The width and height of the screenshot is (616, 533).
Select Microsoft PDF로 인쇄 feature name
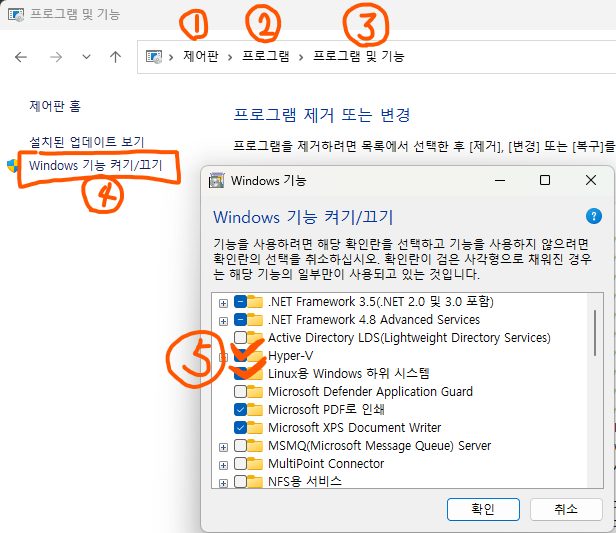326,410
